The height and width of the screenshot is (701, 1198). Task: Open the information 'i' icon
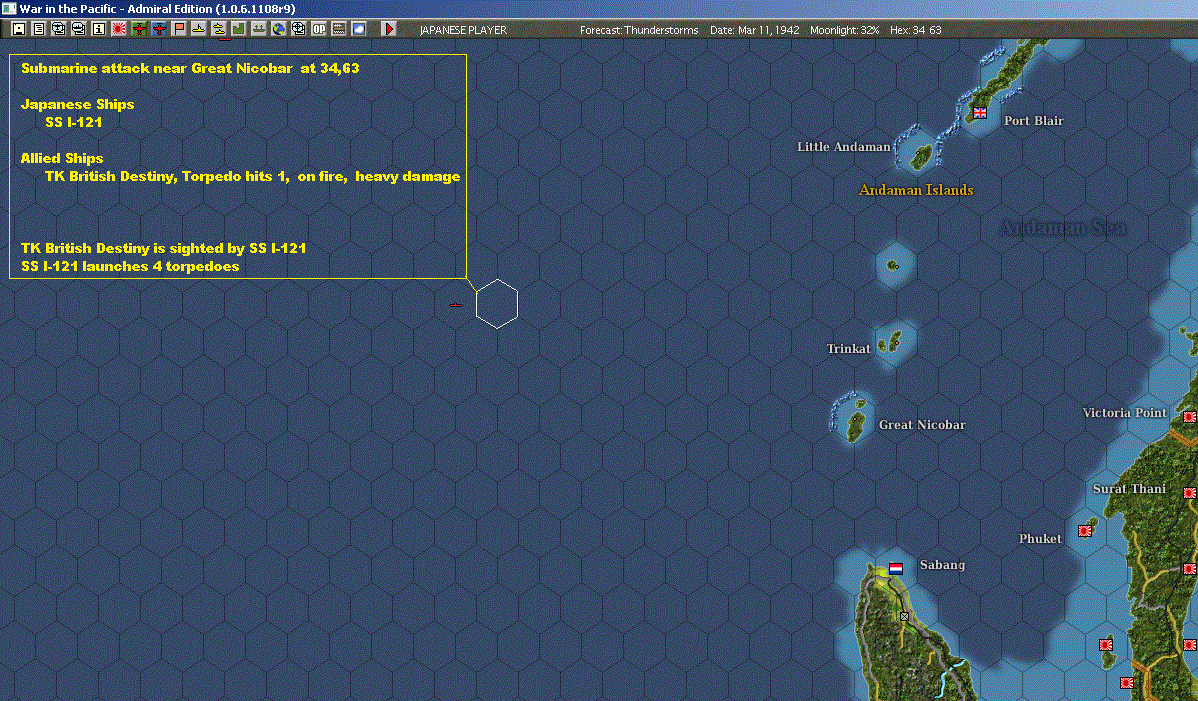coord(99,29)
